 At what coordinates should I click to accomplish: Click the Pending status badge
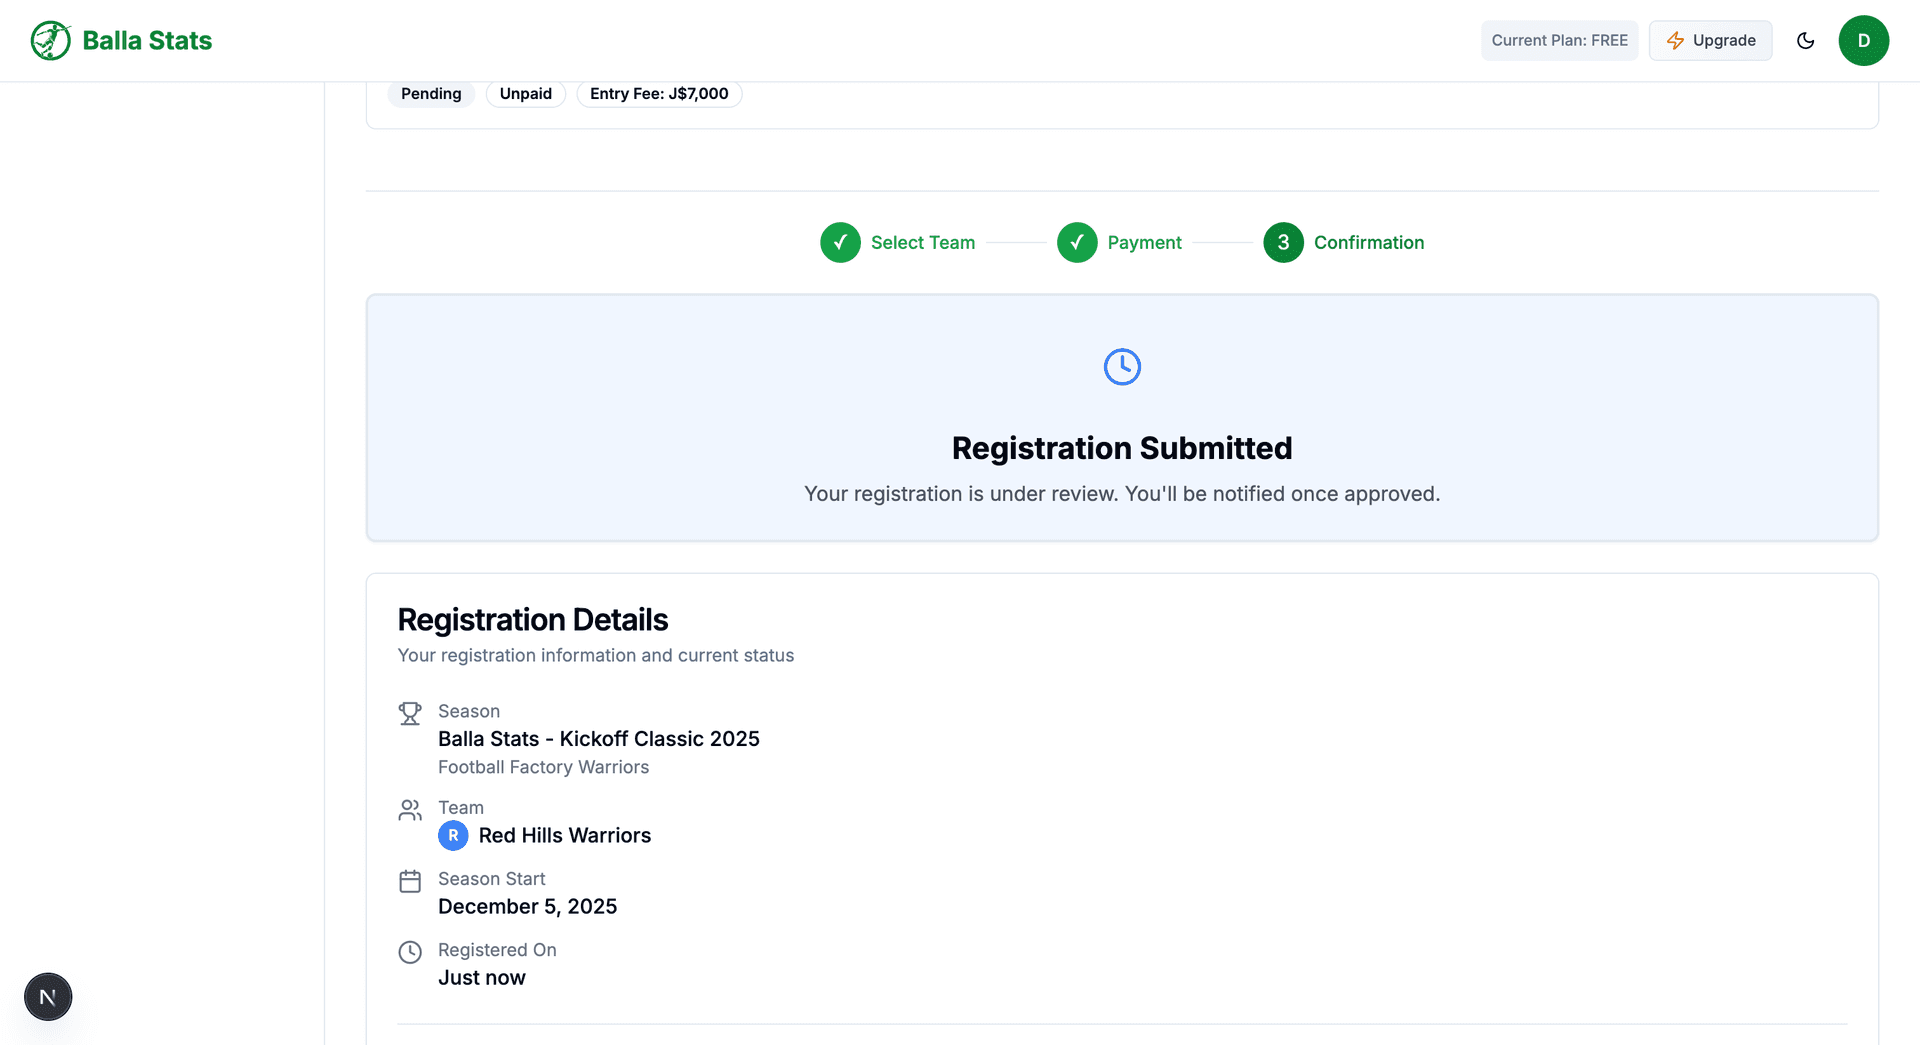coord(431,93)
